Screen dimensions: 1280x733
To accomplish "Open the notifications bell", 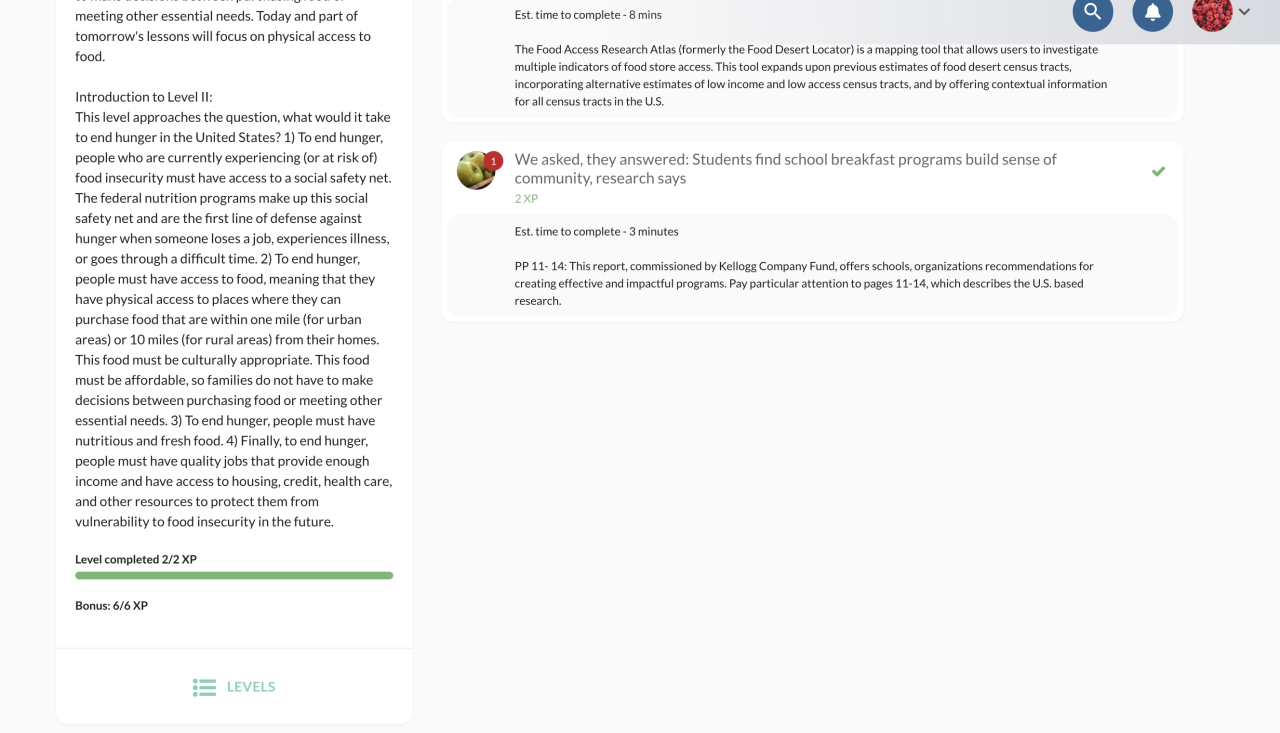I will click(x=1152, y=12).
